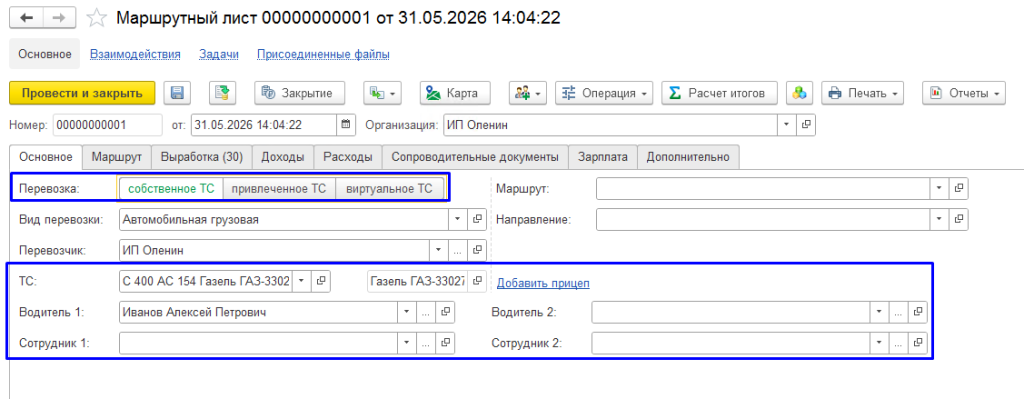Click the save document floppy disk icon
Screen dimensions: 1024x399
coord(176,93)
